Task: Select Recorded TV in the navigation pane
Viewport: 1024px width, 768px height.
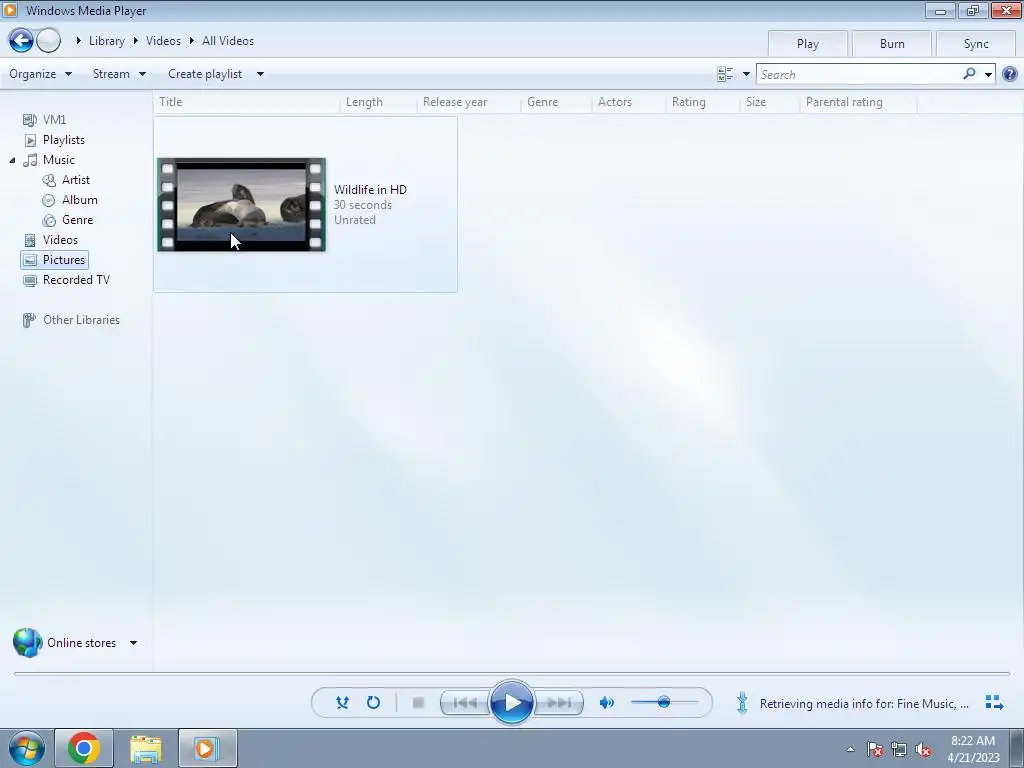Action: pyautogui.click(x=76, y=280)
